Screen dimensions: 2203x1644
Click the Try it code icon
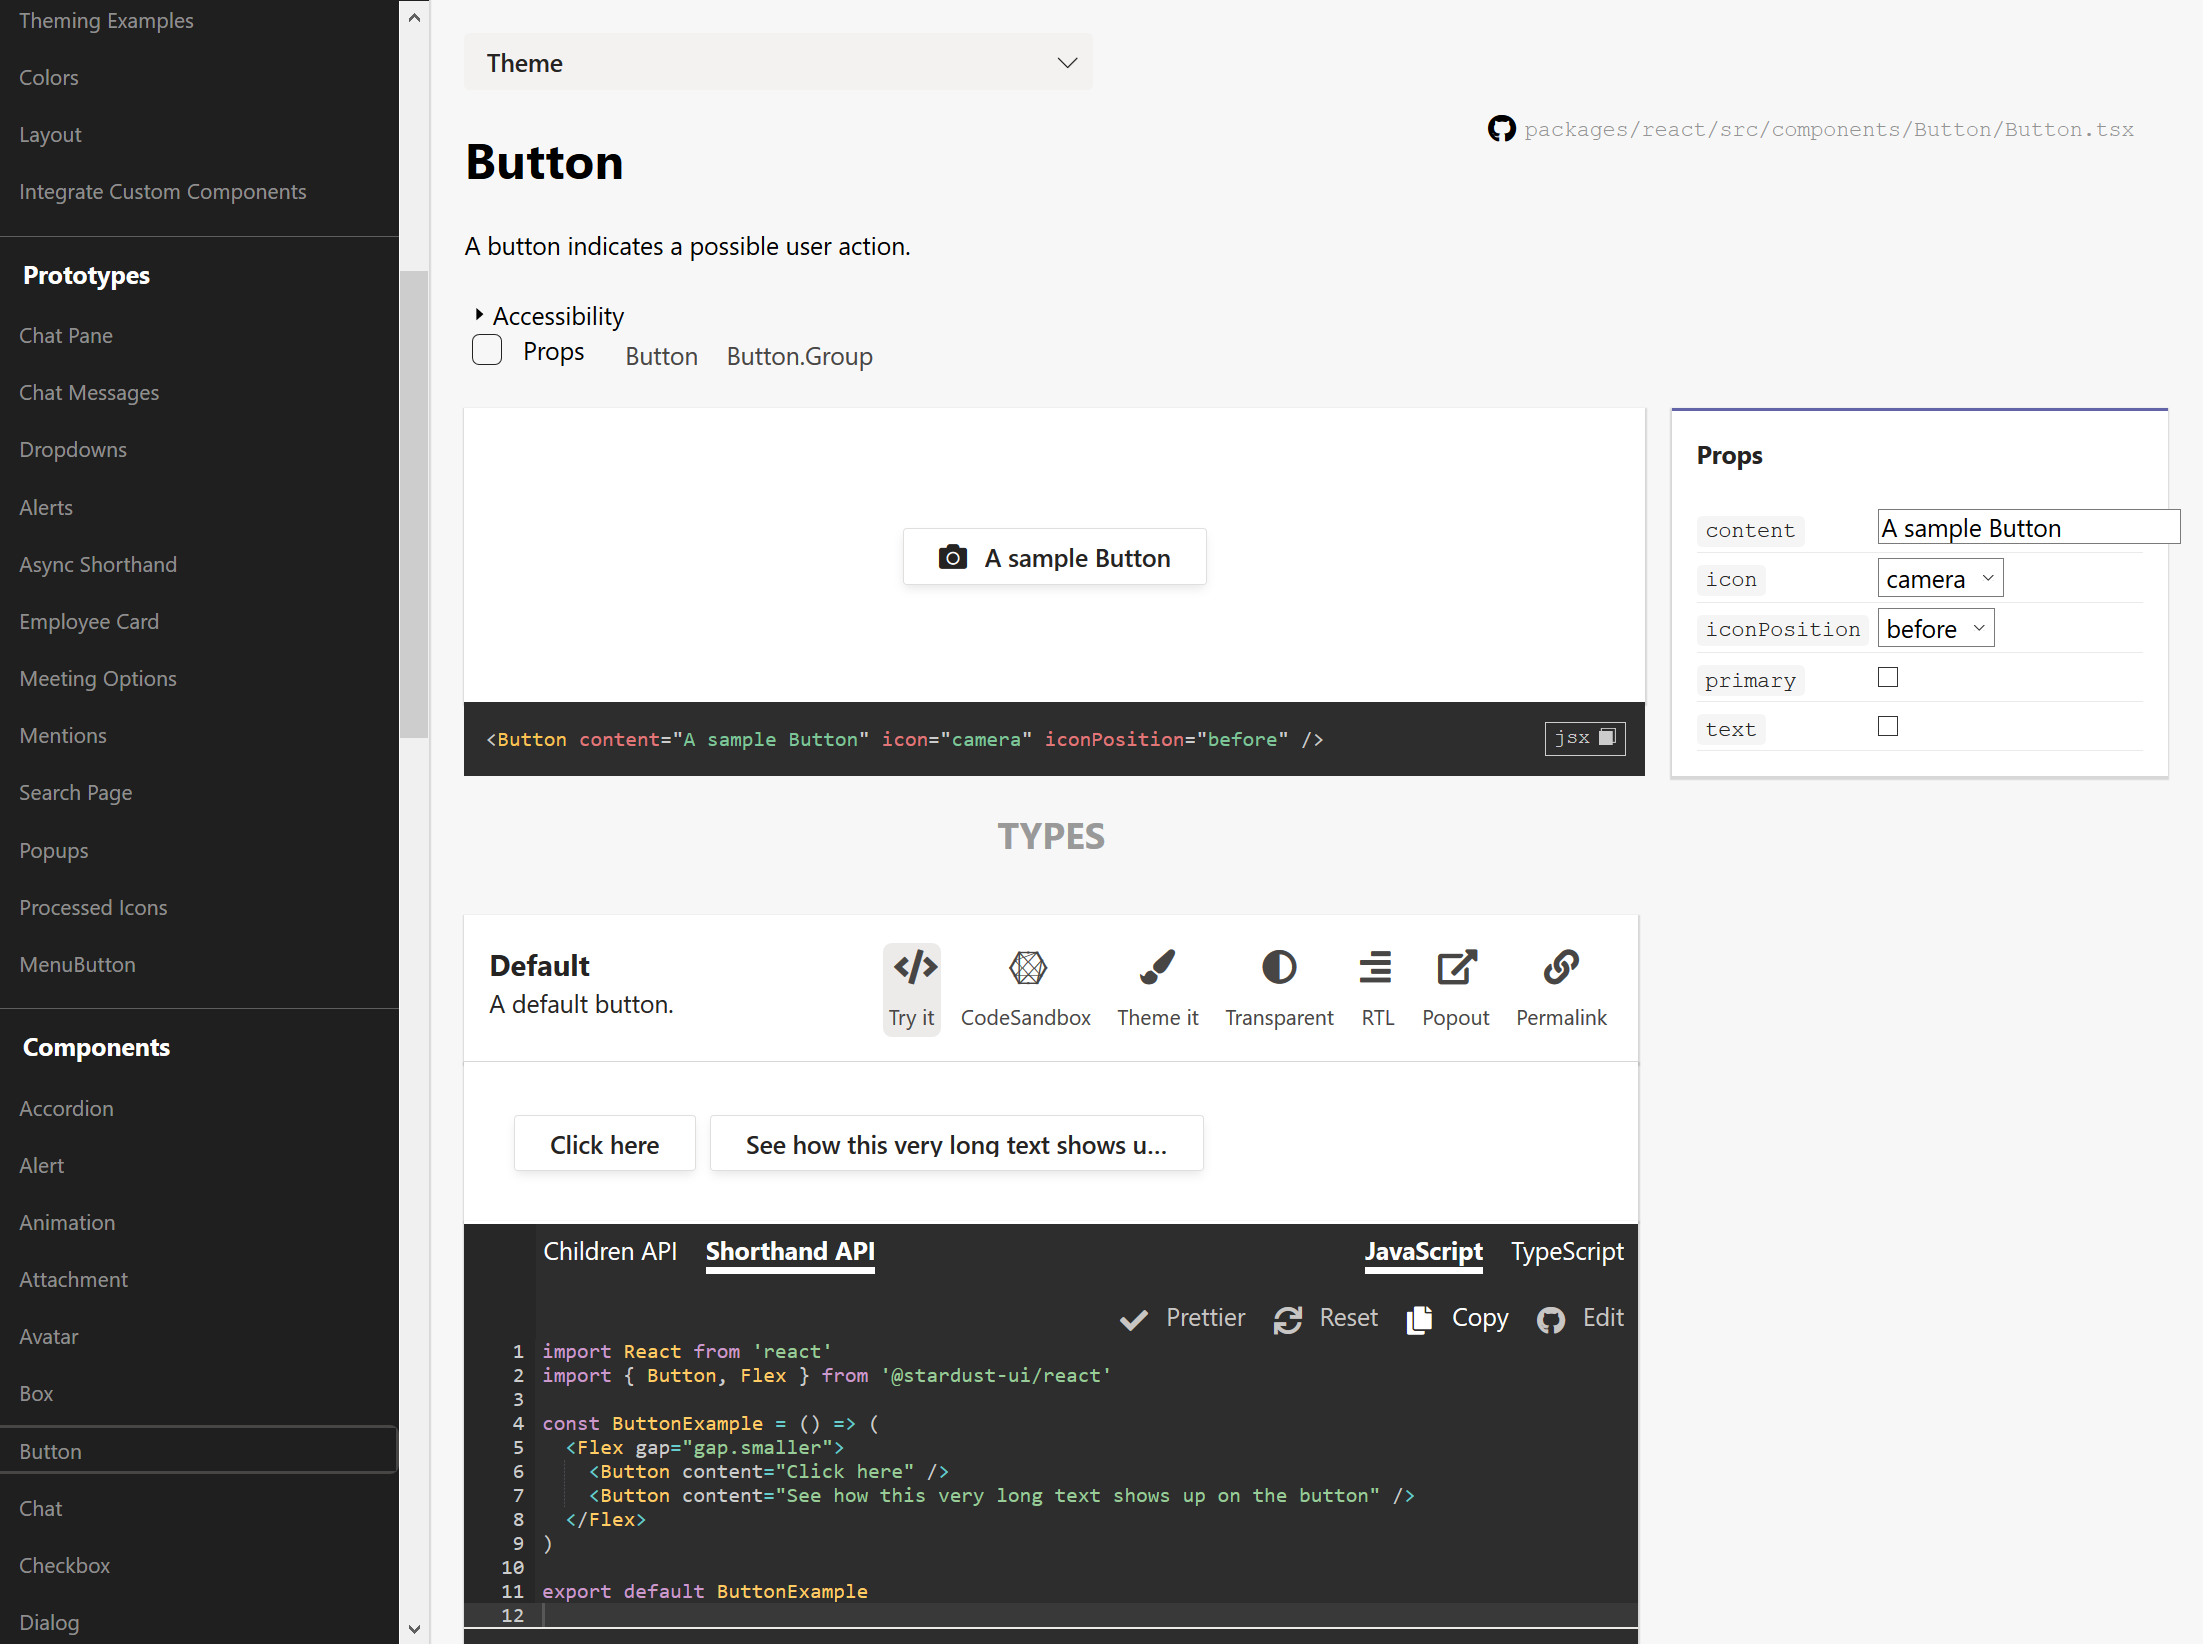pos(913,968)
